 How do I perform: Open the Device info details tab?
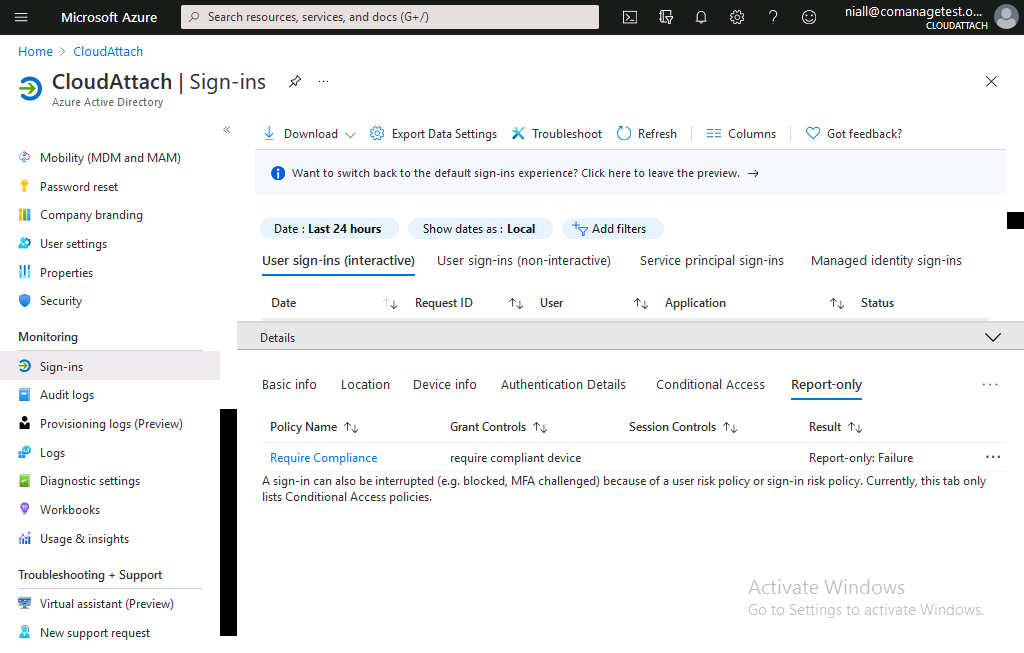pos(445,385)
